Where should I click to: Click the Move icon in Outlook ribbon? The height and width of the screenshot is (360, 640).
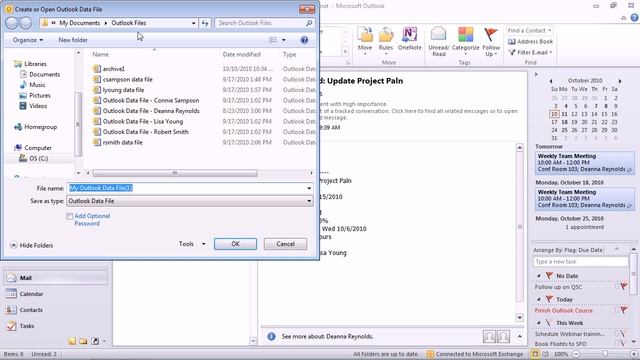(365, 36)
